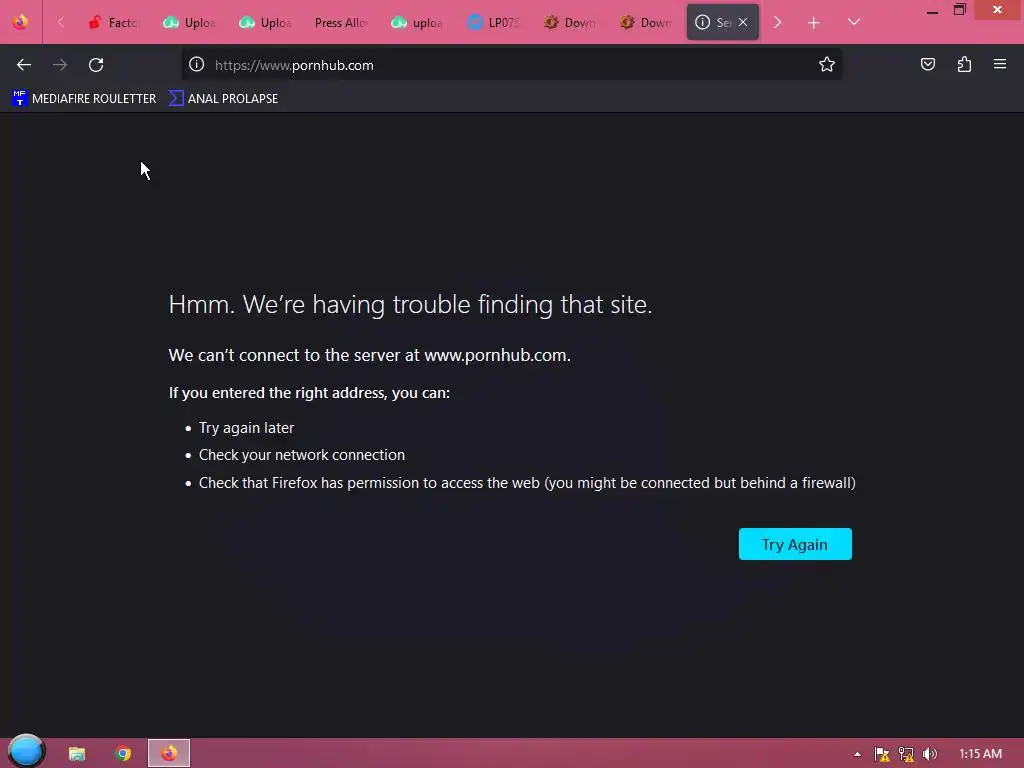
Task: Open the MEDIAFIRE ROULETTER bookmark
Action: point(84,99)
